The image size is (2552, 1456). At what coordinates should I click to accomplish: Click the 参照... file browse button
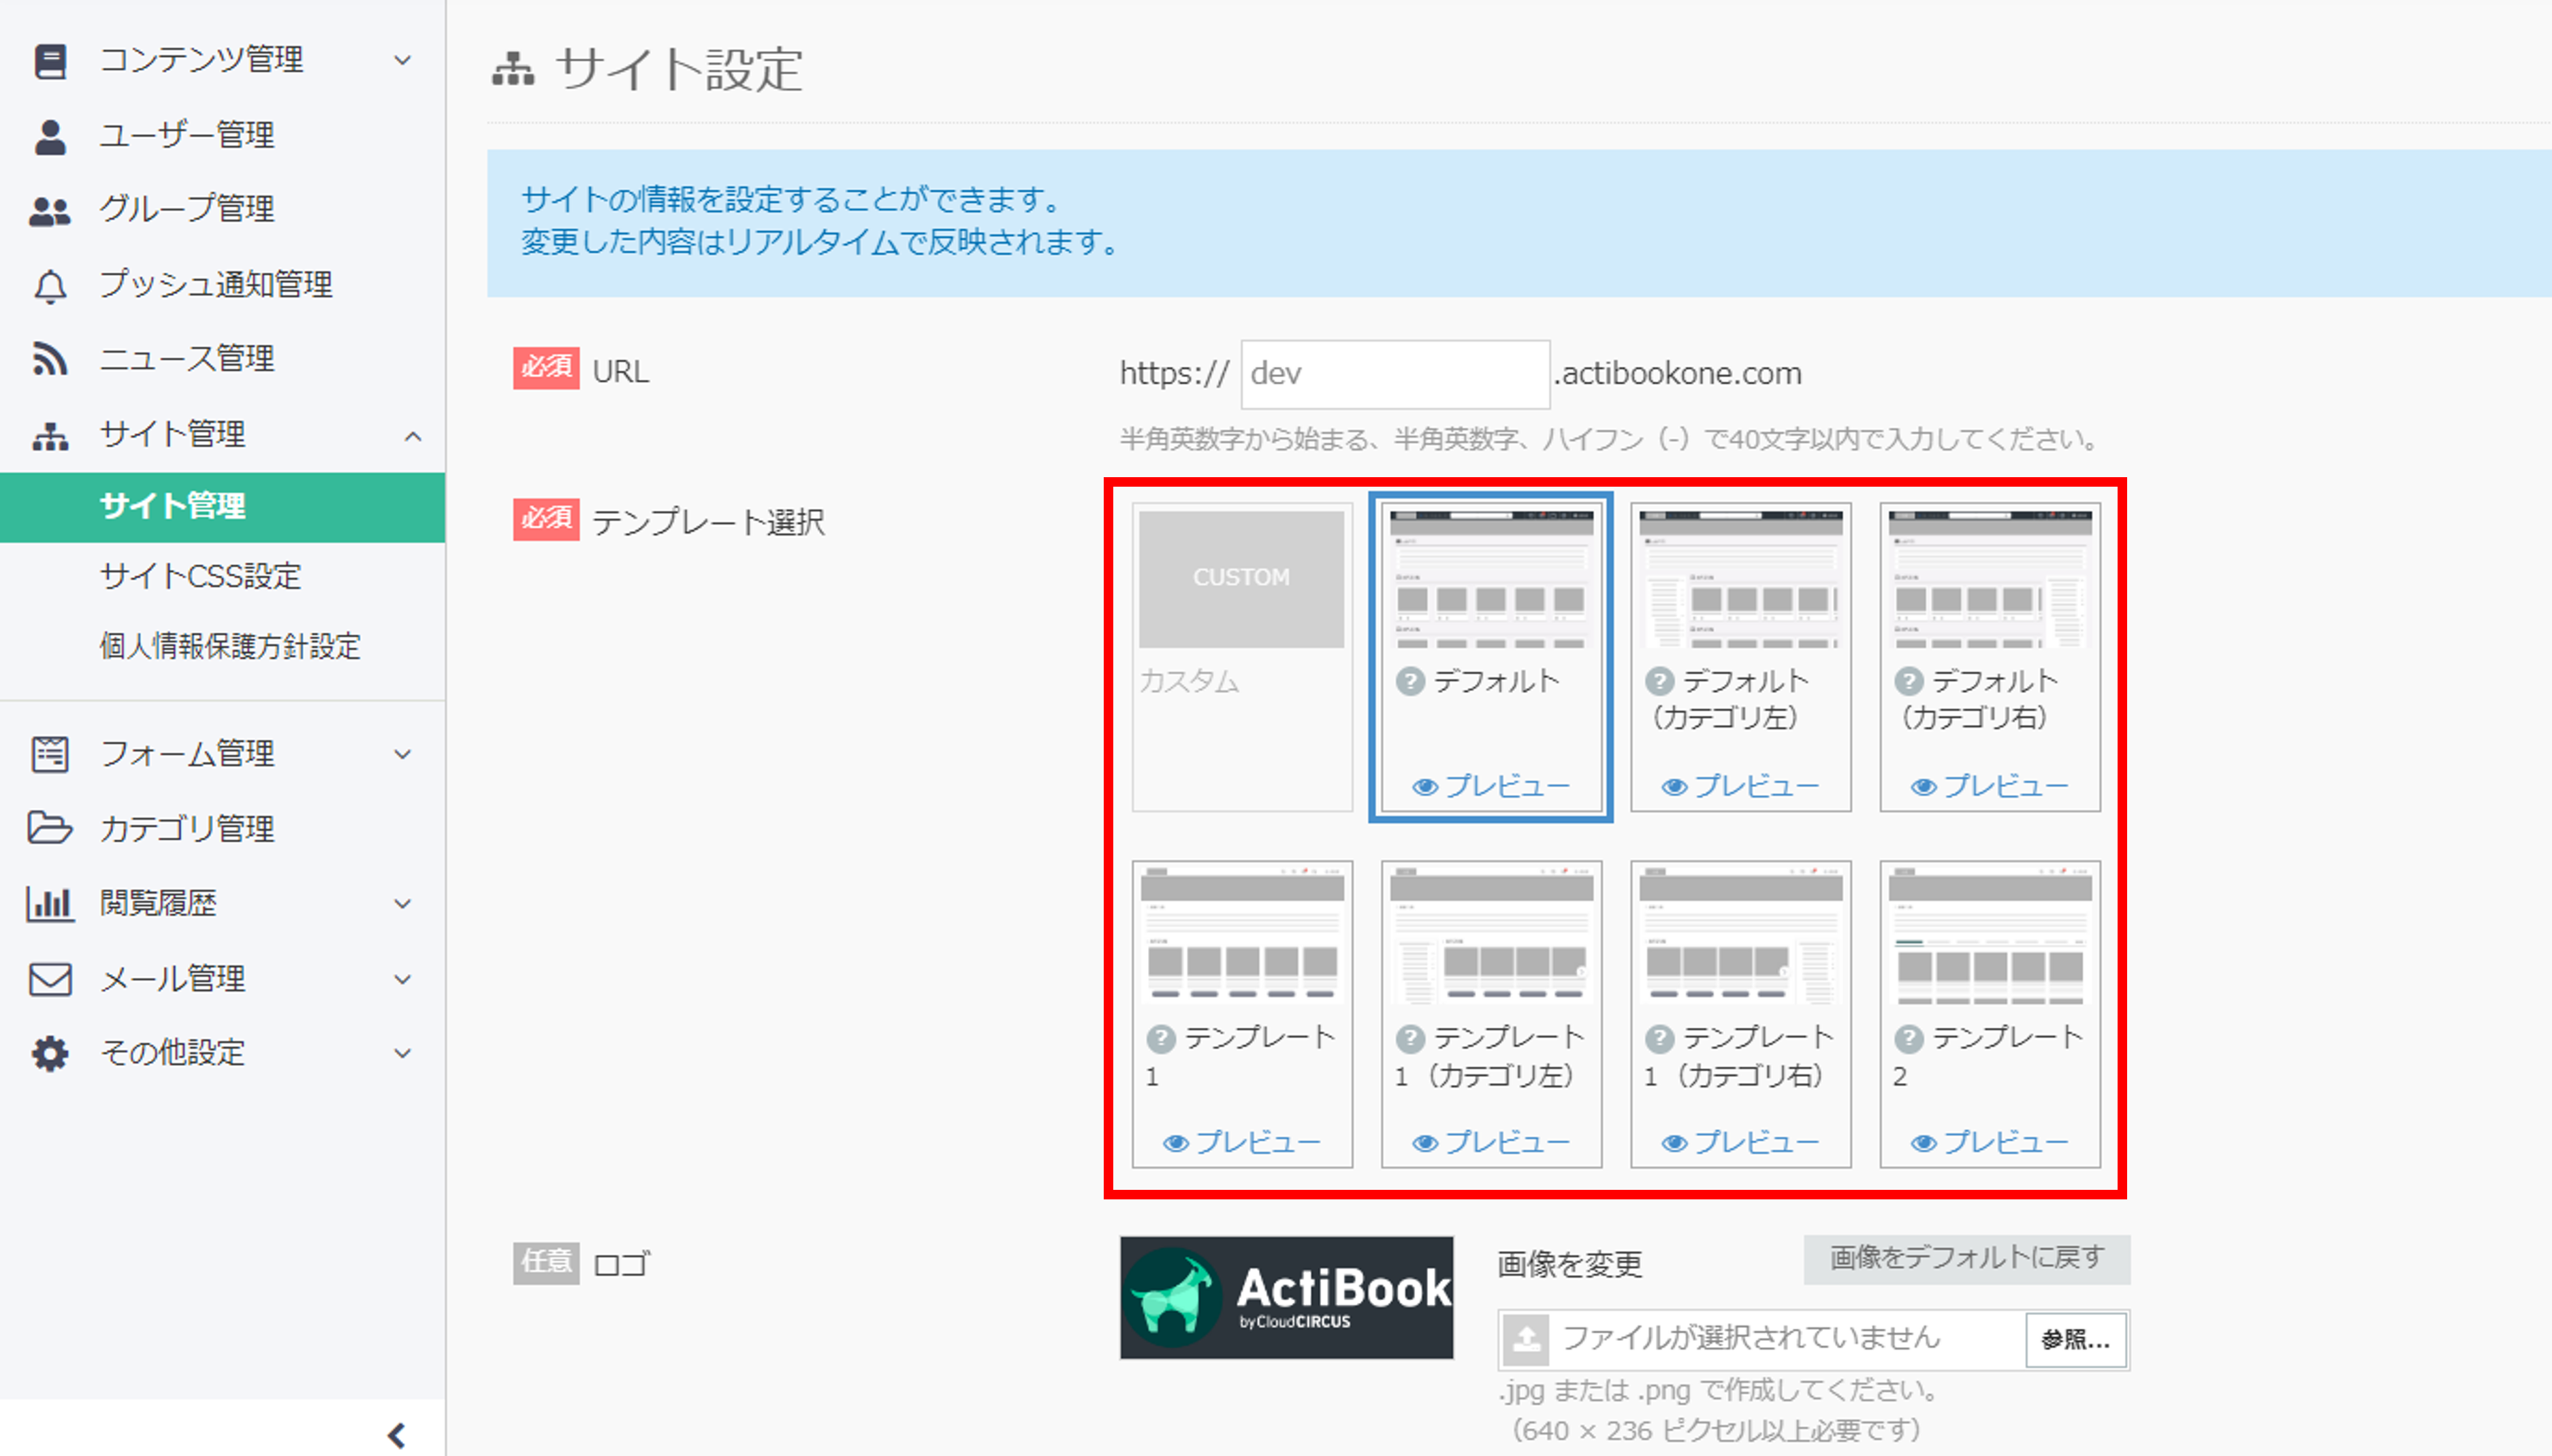pos(2075,1339)
